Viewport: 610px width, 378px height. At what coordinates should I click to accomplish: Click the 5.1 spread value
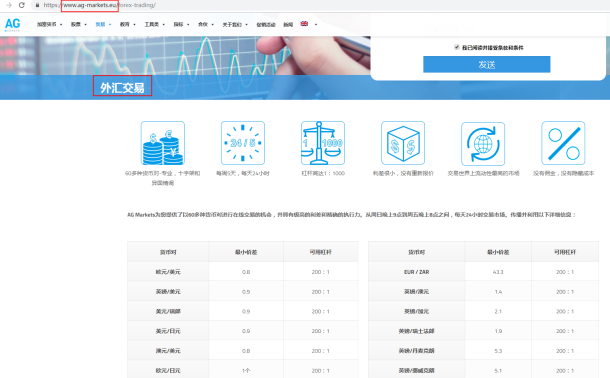pos(498,371)
